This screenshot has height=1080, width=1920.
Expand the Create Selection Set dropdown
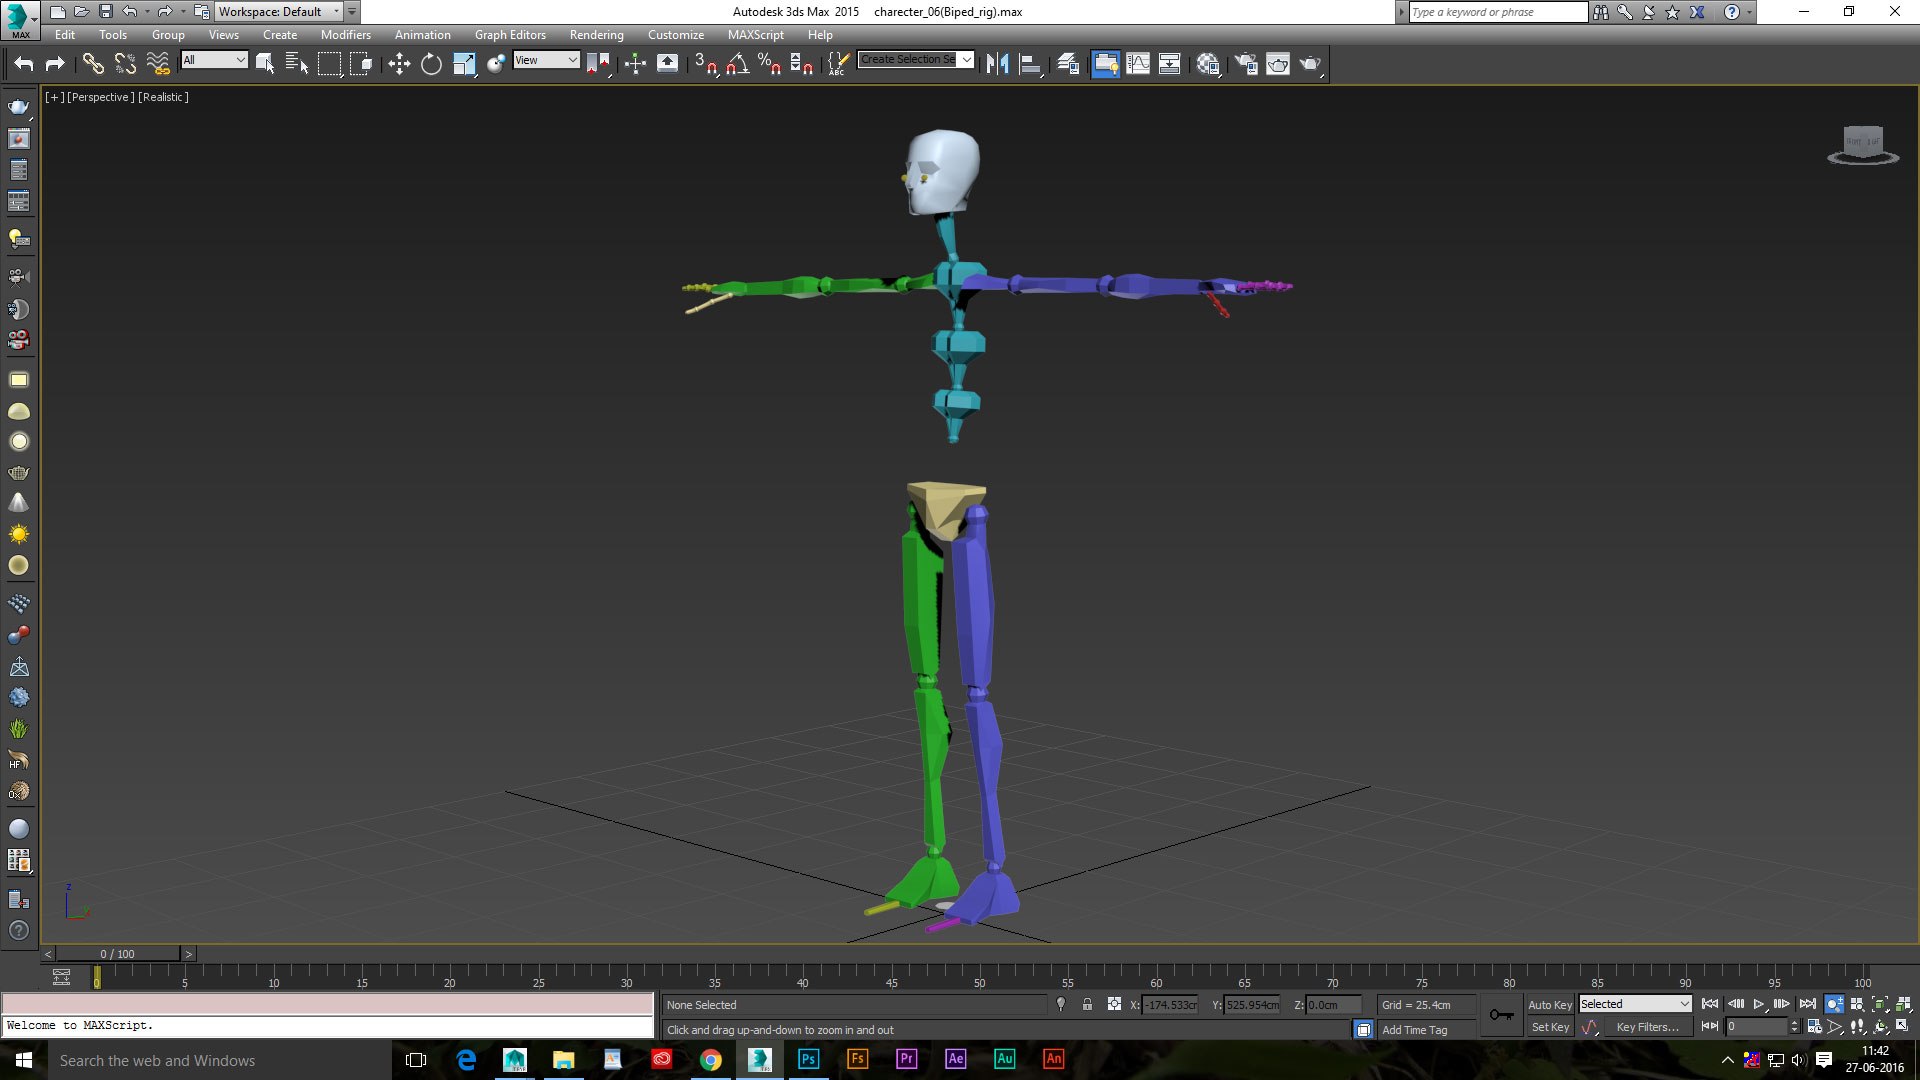point(966,60)
